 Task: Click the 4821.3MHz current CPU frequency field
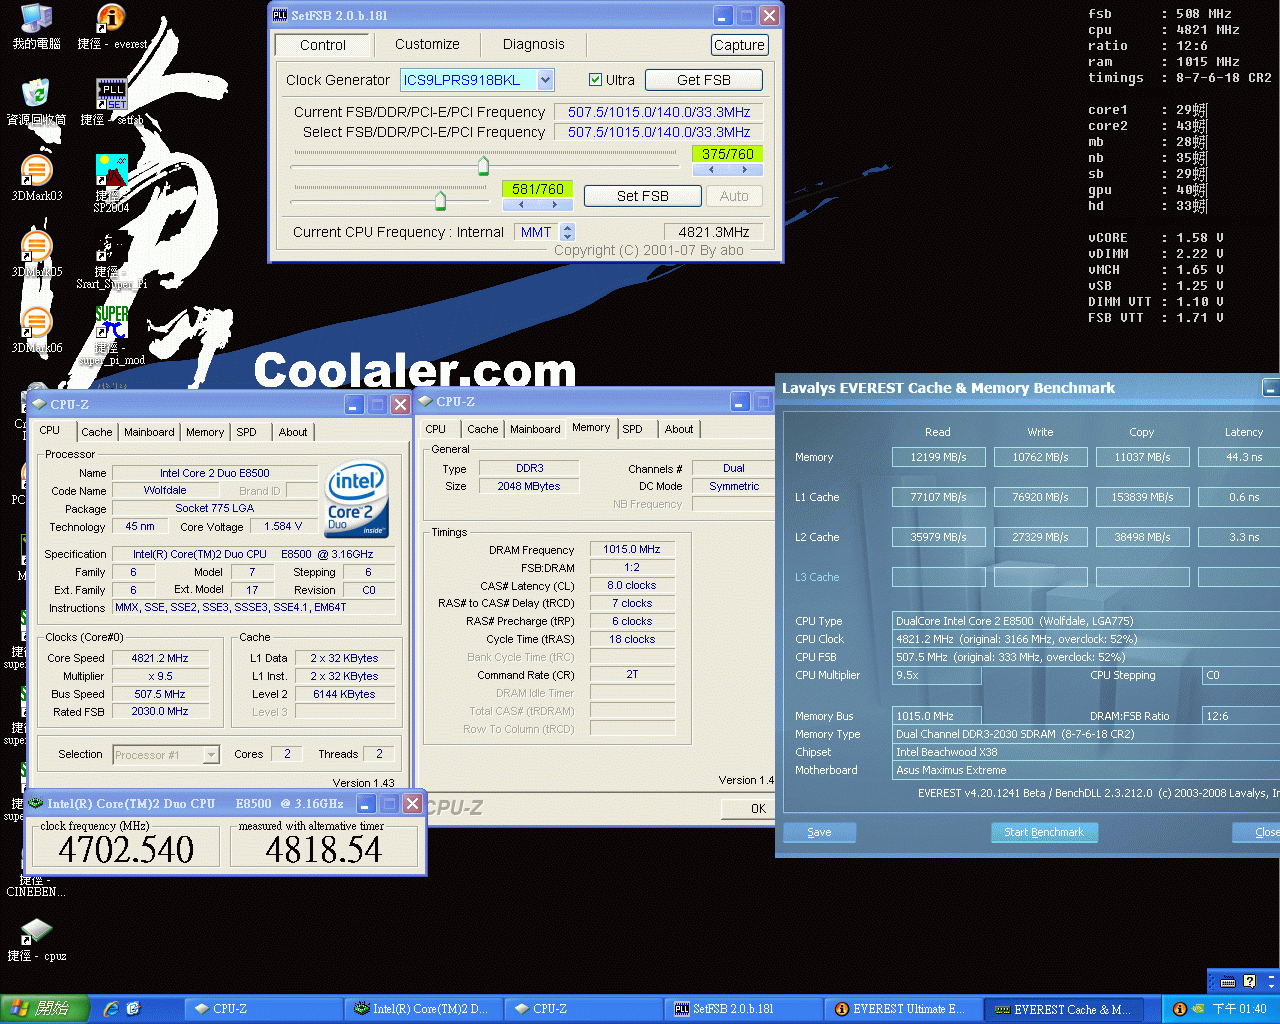click(x=714, y=232)
